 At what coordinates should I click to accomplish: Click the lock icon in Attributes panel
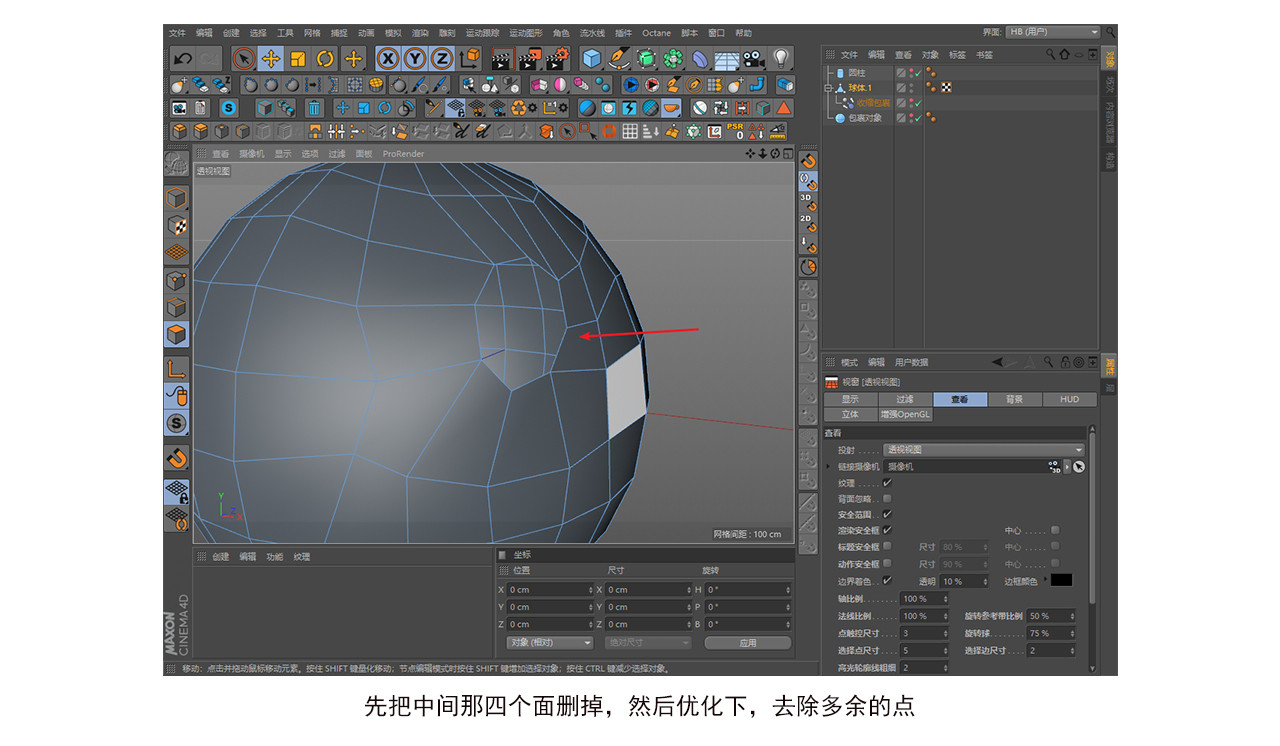(x=1065, y=362)
